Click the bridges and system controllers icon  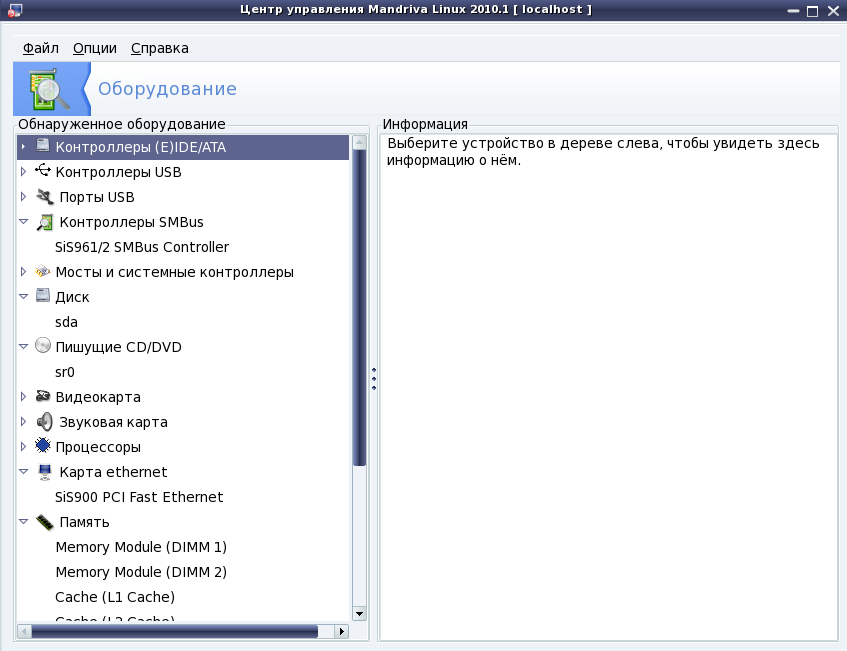pyautogui.click(x=43, y=271)
